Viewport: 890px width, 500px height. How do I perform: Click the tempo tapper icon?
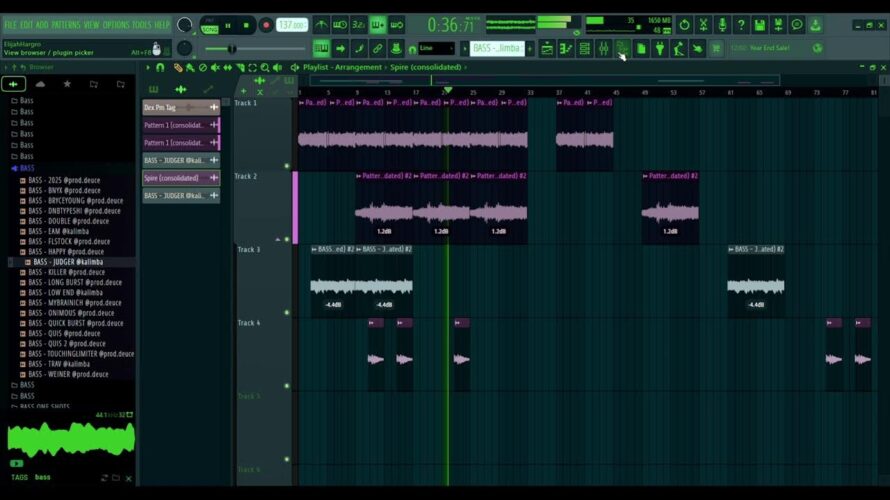point(679,49)
